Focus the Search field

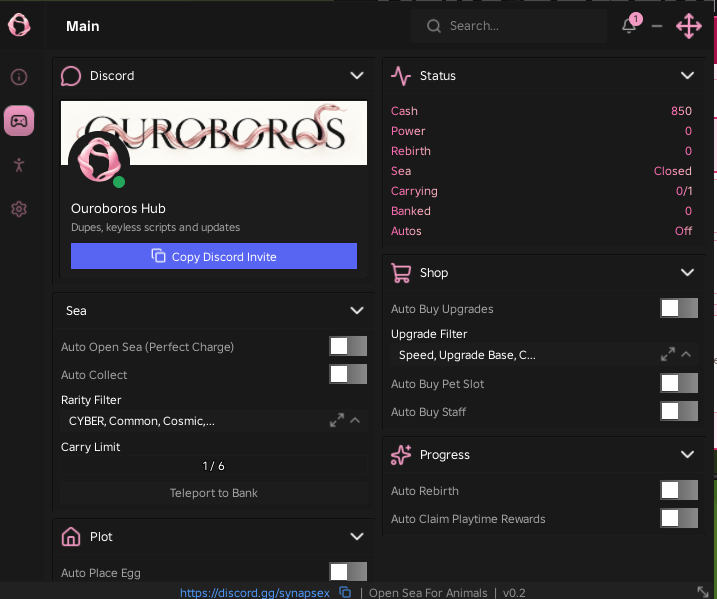pos(509,26)
